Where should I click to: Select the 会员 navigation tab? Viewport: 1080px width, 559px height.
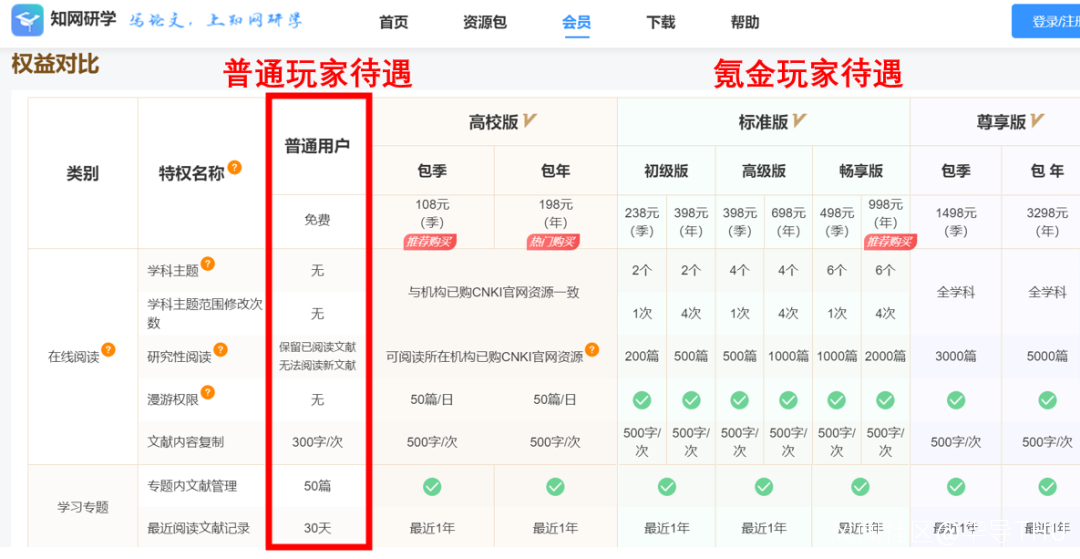[577, 22]
